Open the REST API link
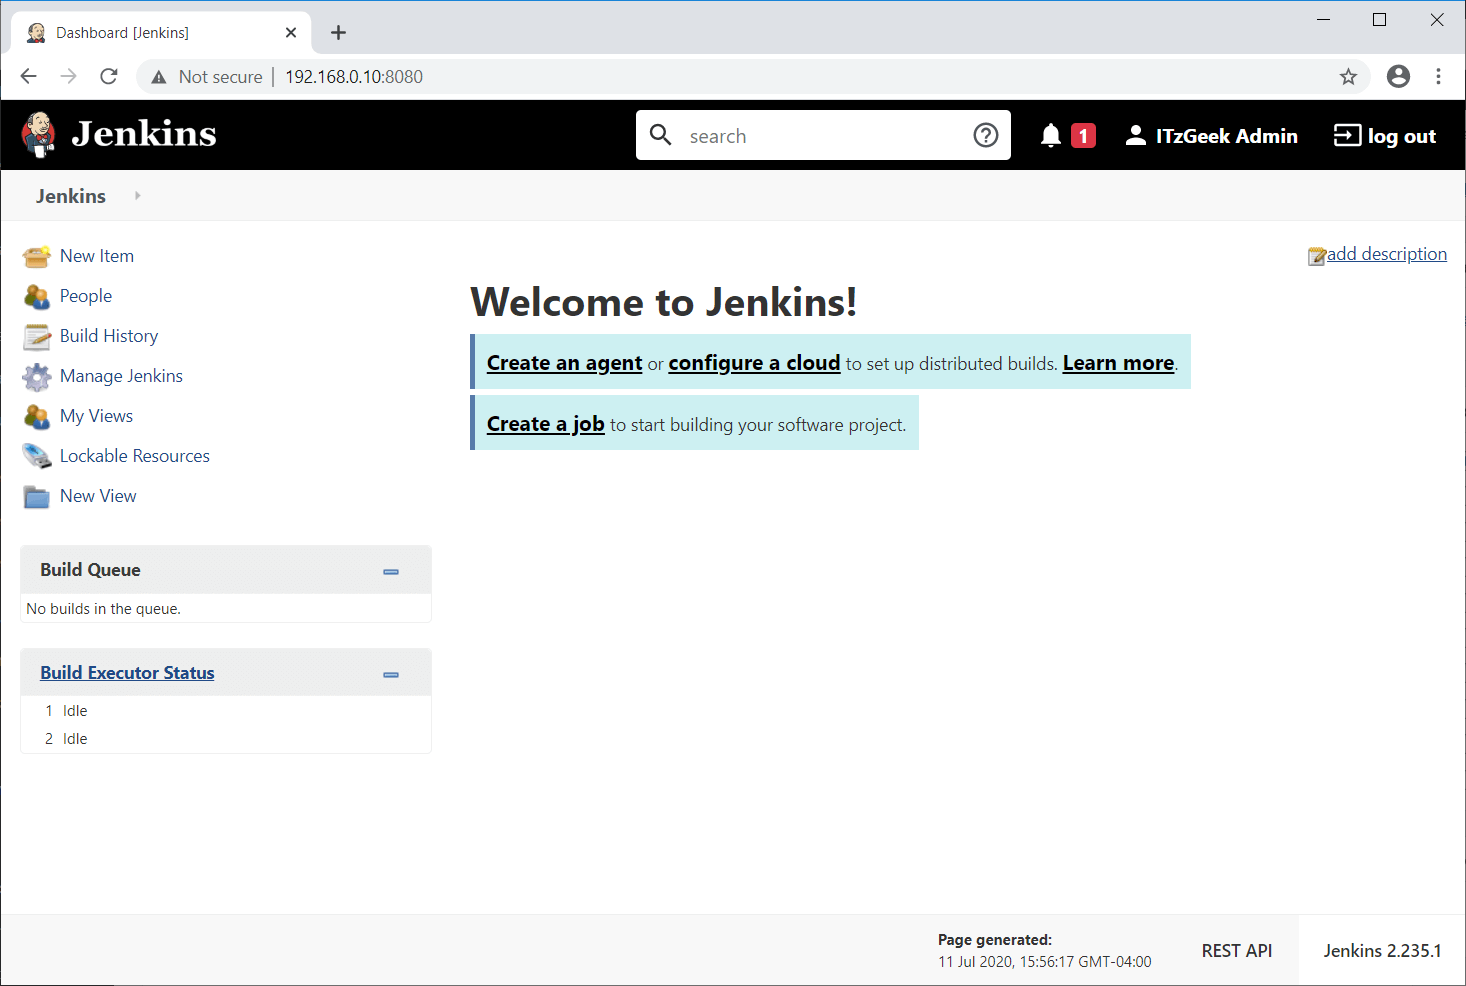 [x=1237, y=951]
